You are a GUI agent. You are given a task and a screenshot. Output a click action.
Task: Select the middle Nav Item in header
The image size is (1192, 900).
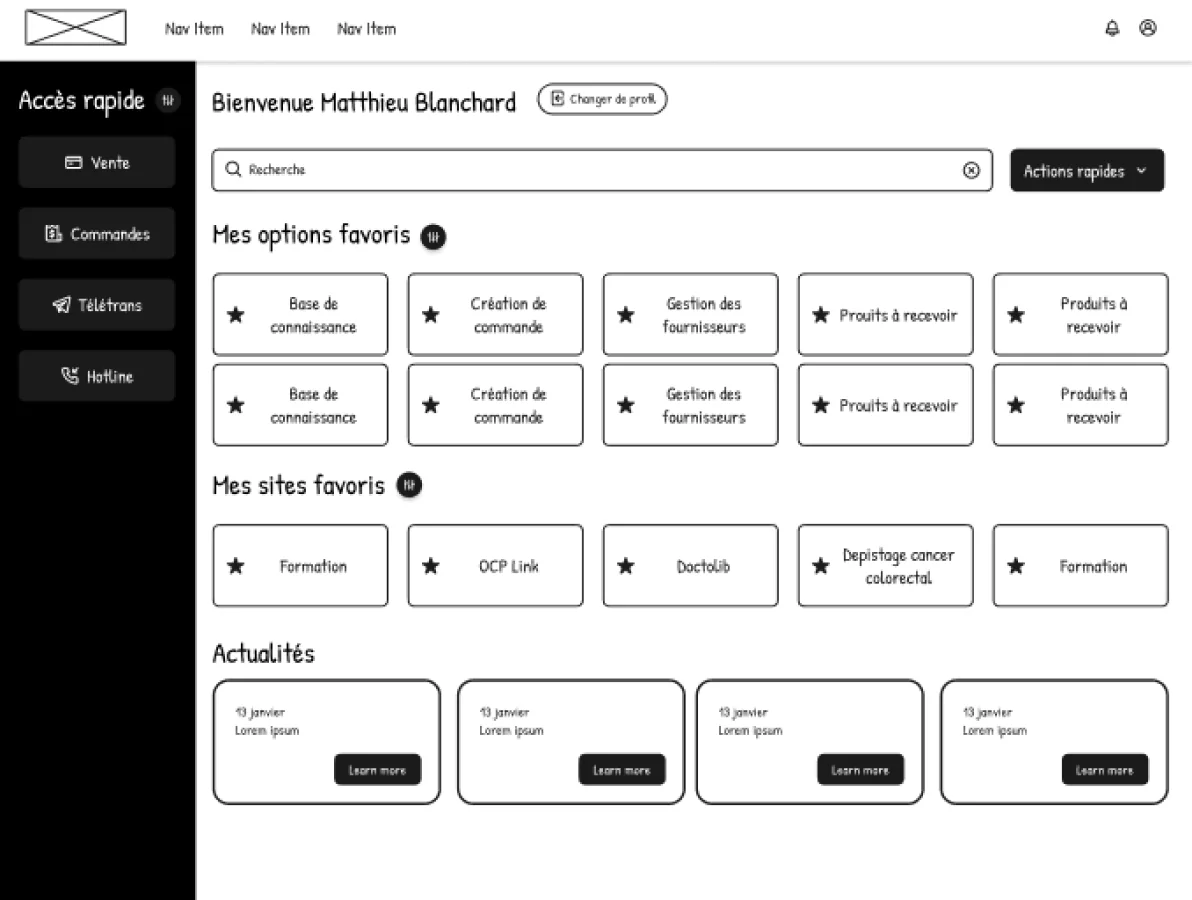point(280,29)
